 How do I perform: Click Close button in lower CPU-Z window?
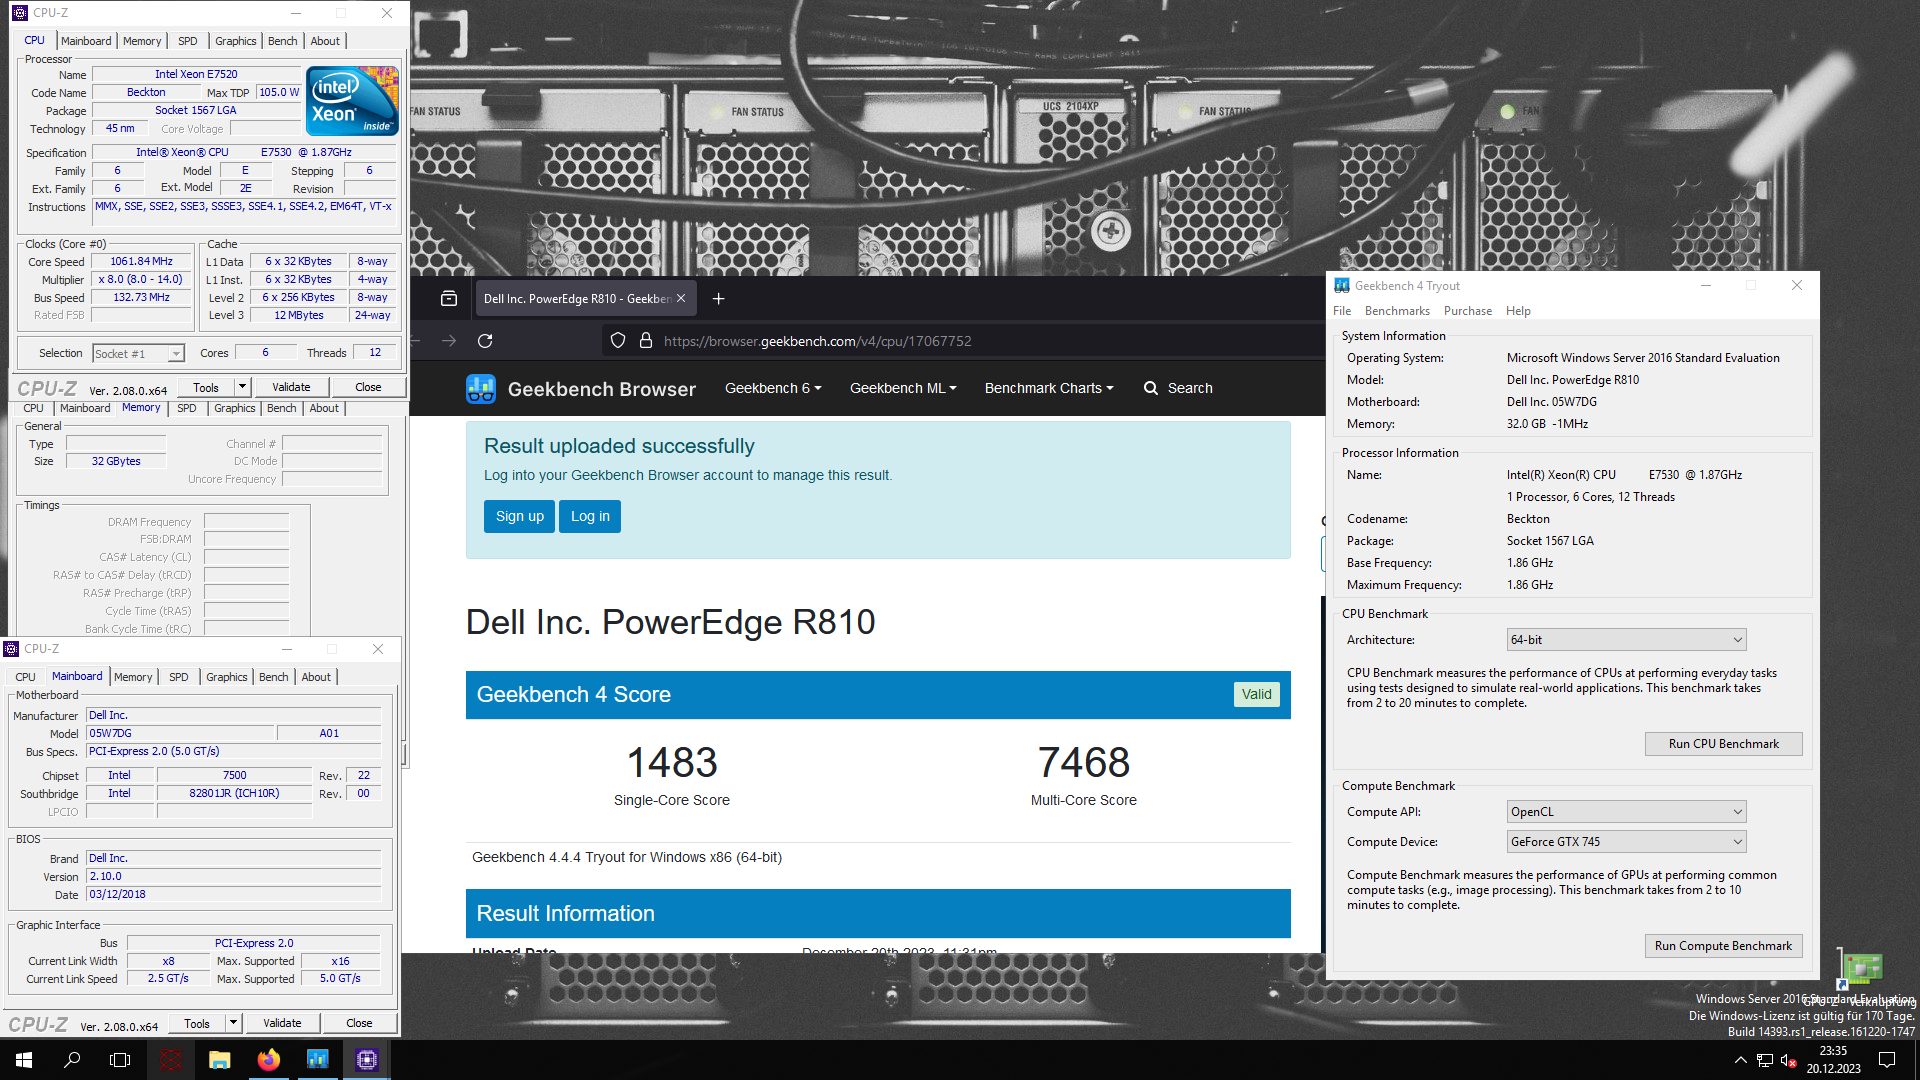pos(359,1023)
